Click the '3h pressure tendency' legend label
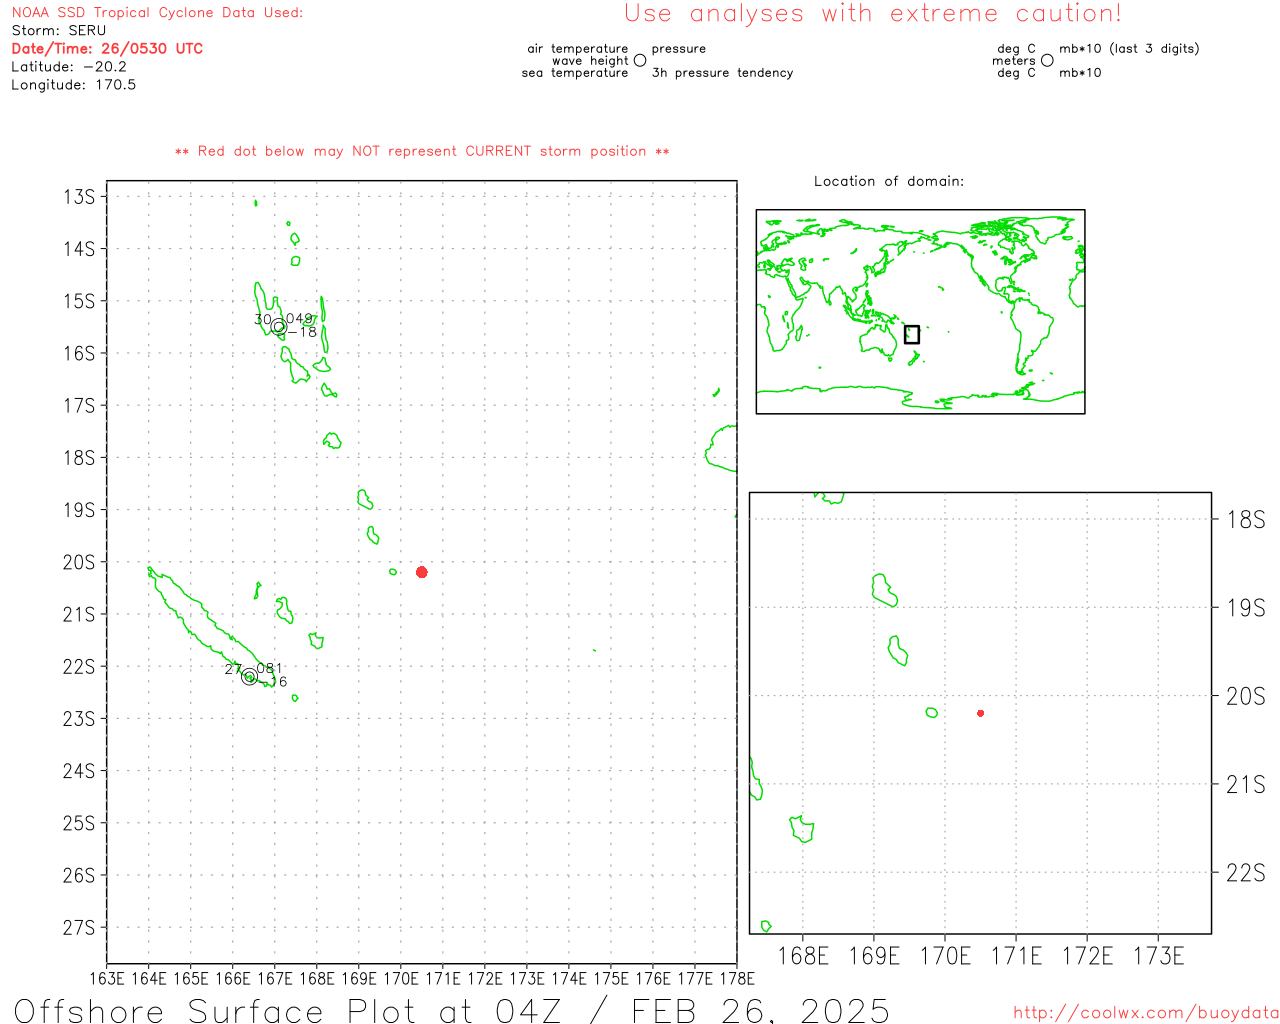The height and width of the screenshot is (1024, 1280). pos(723,72)
